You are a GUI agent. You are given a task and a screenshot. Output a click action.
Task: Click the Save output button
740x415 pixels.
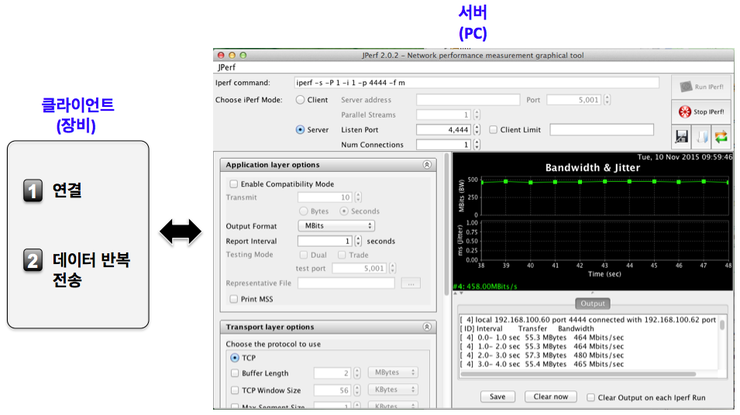click(x=497, y=396)
